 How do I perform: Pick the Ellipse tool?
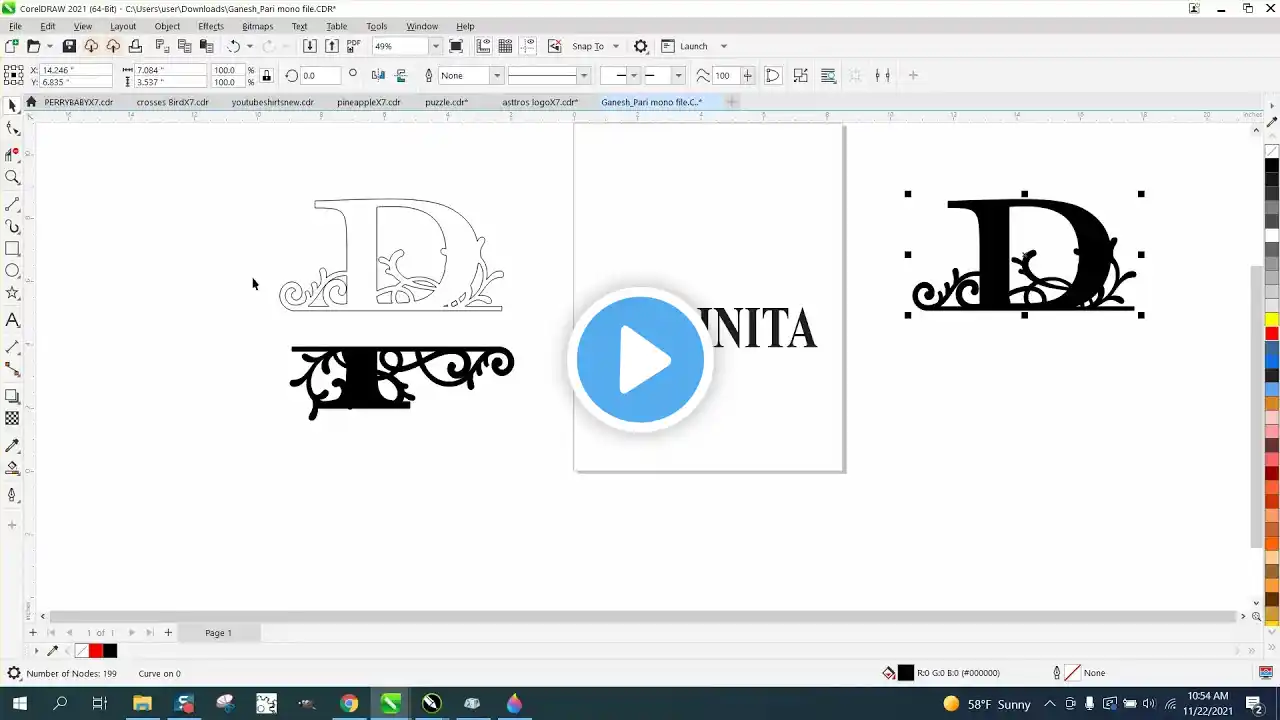point(13,271)
